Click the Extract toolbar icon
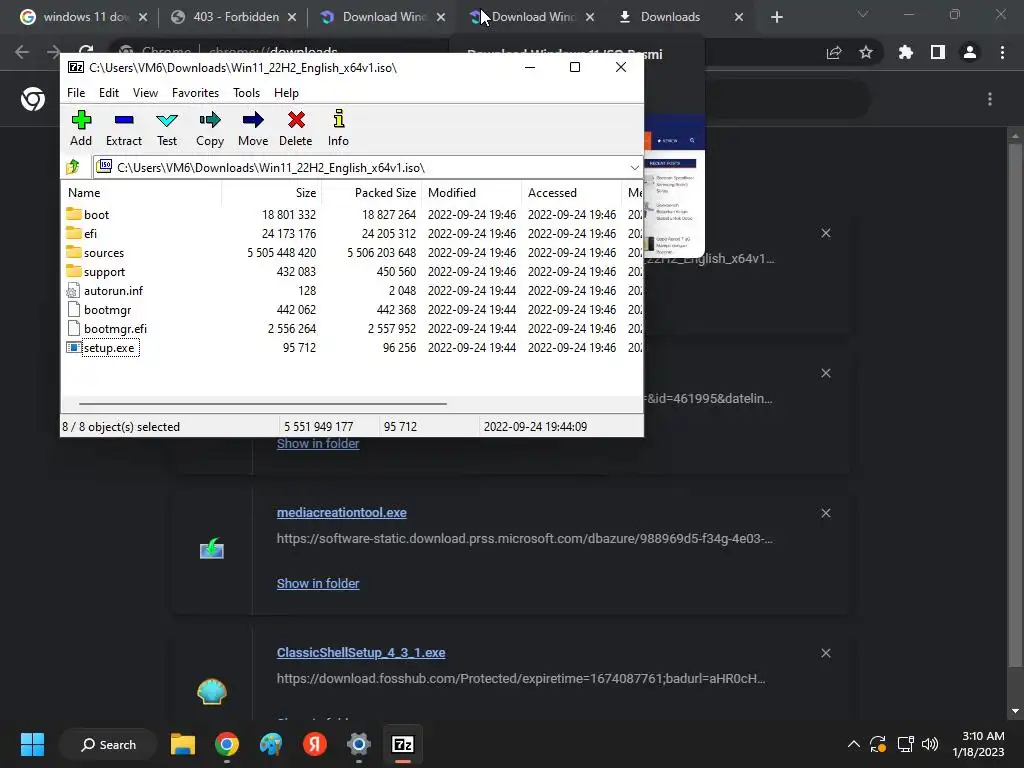This screenshot has width=1024, height=768. click(x=123, y=128)
